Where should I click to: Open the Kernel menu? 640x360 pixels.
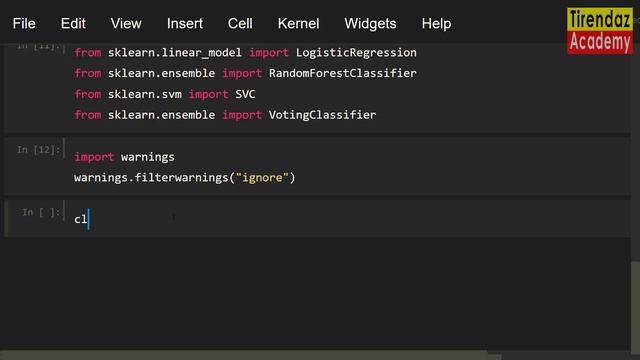(x=298, y=23)
